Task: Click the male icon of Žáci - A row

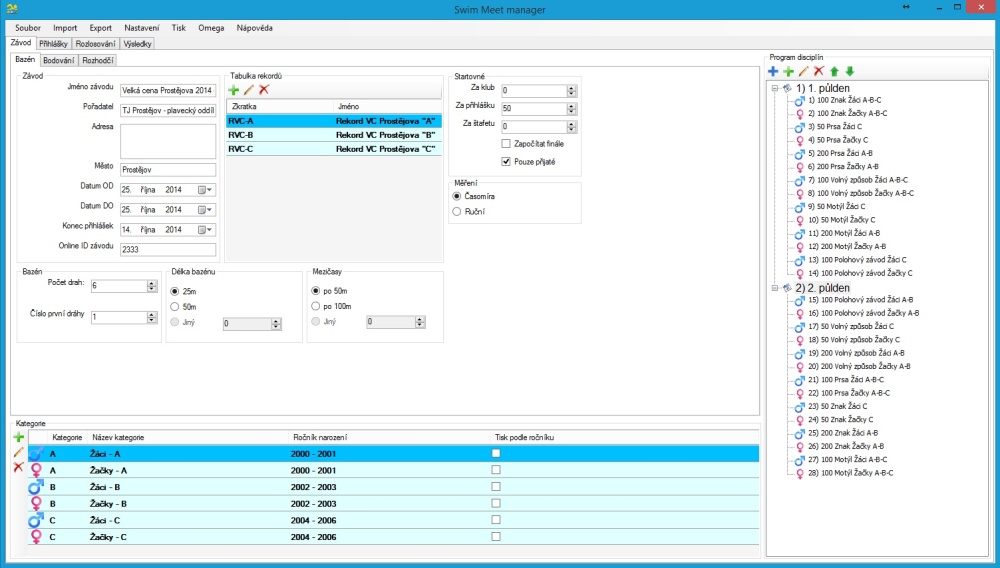Action: coord(36,454)
